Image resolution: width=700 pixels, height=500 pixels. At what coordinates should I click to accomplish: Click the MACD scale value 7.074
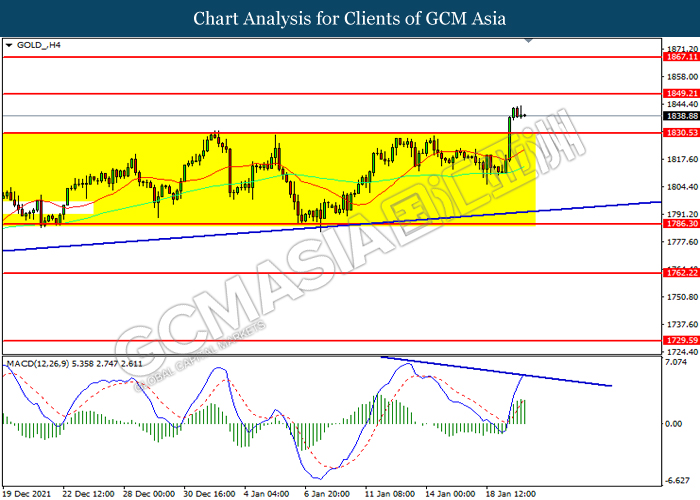(x=676, y=362)
